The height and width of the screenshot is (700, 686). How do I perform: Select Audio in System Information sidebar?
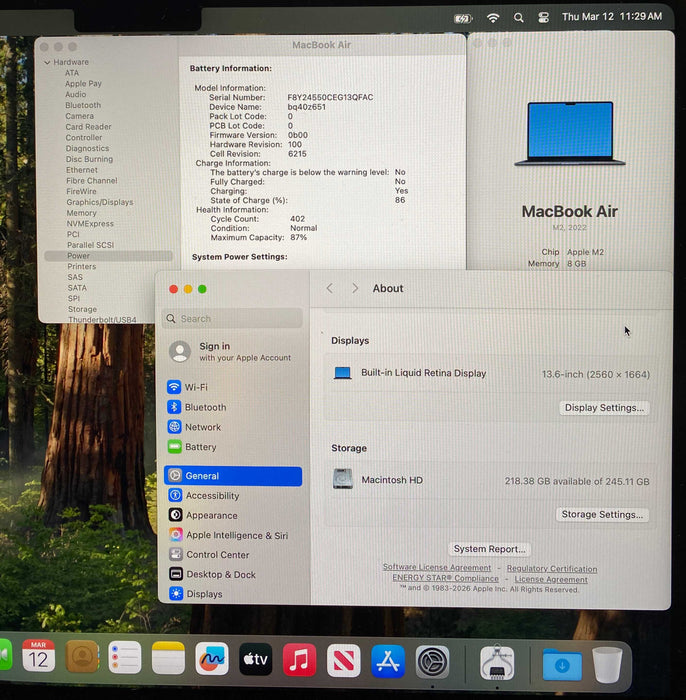75,94
